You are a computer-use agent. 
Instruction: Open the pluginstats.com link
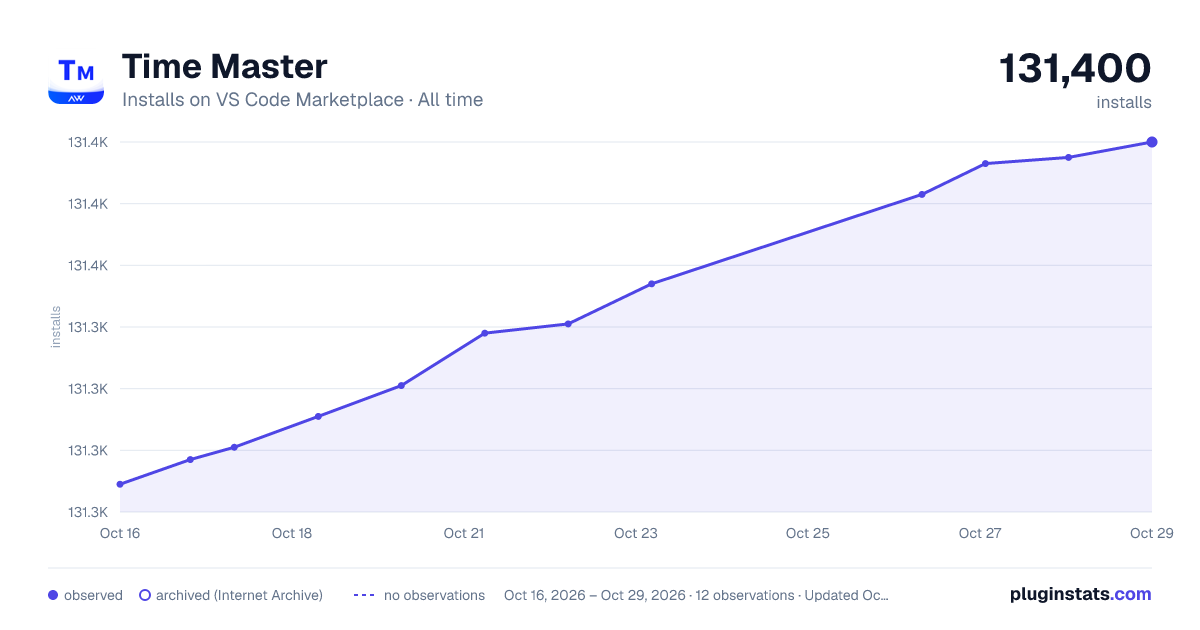click(x=1080, y=594)
